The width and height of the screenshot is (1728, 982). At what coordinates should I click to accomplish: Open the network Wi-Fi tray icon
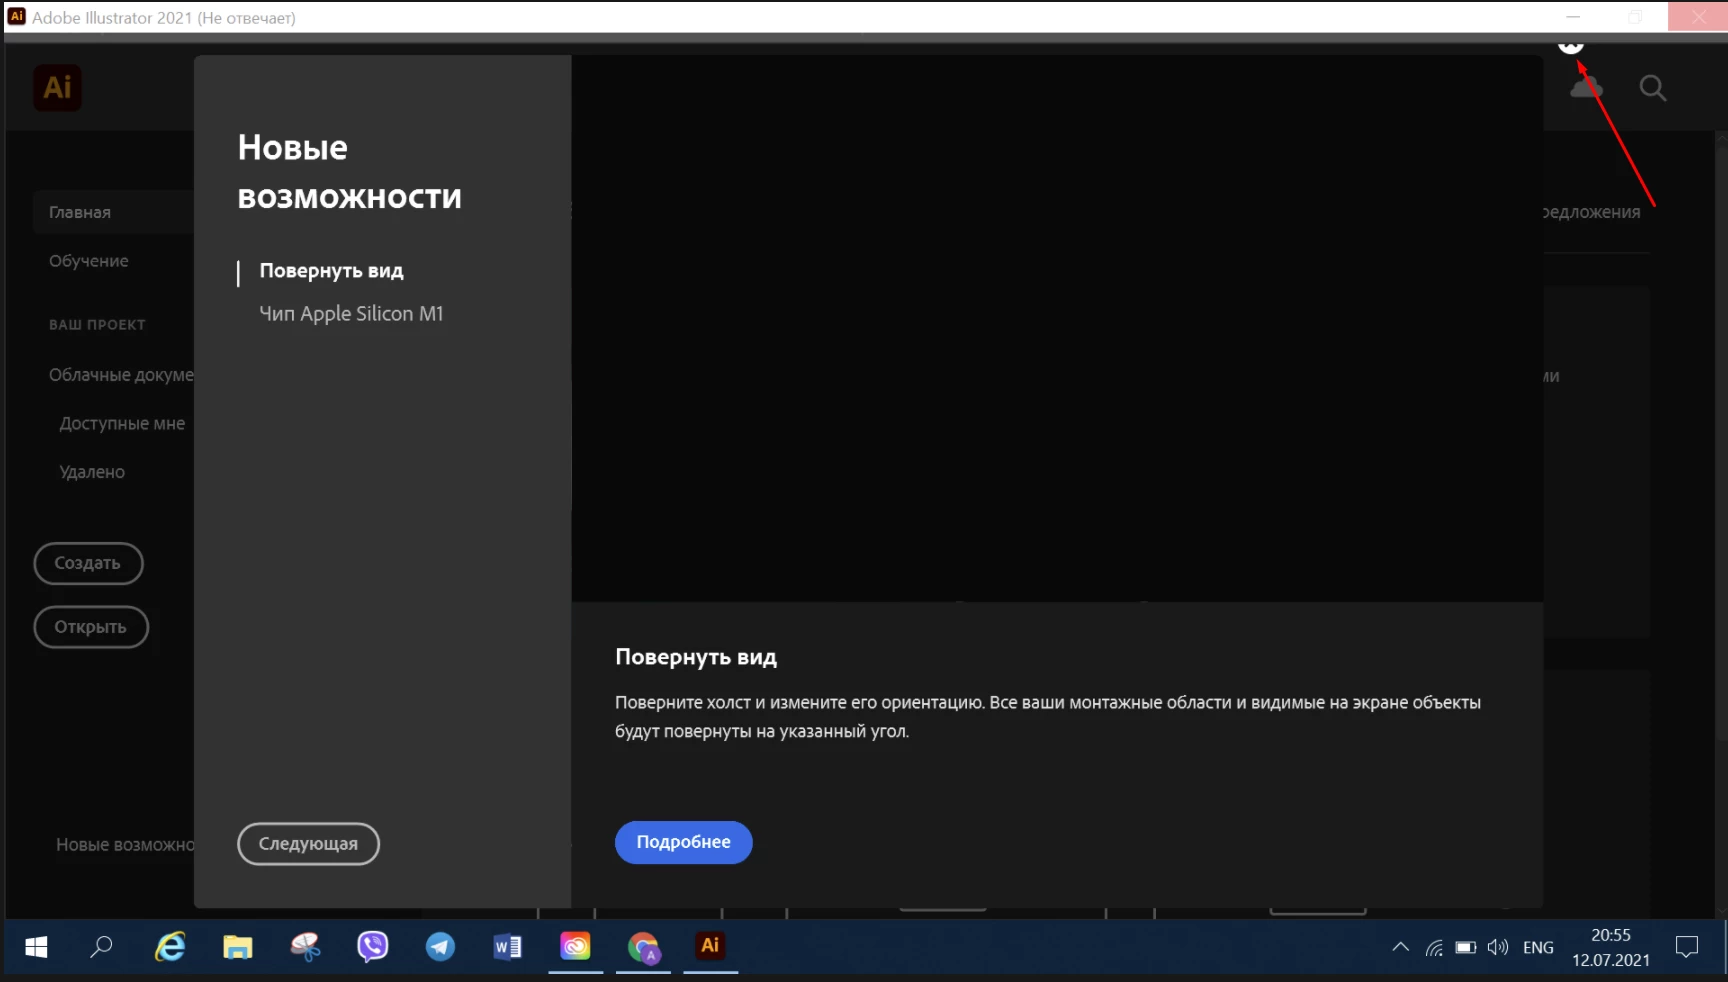[1434, 948]
